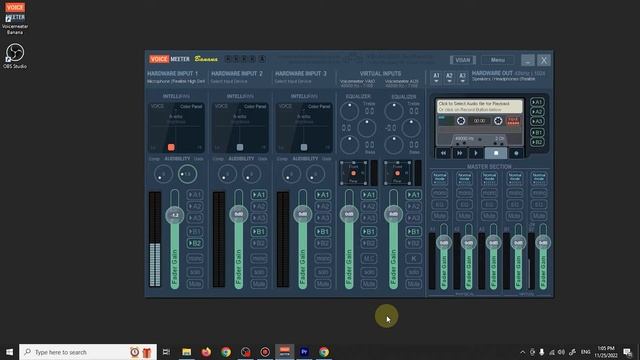Click the surround panner of Voicemeeter VAIO input
The height and width of the screenshot is (360, 640).
coord(353,173)
